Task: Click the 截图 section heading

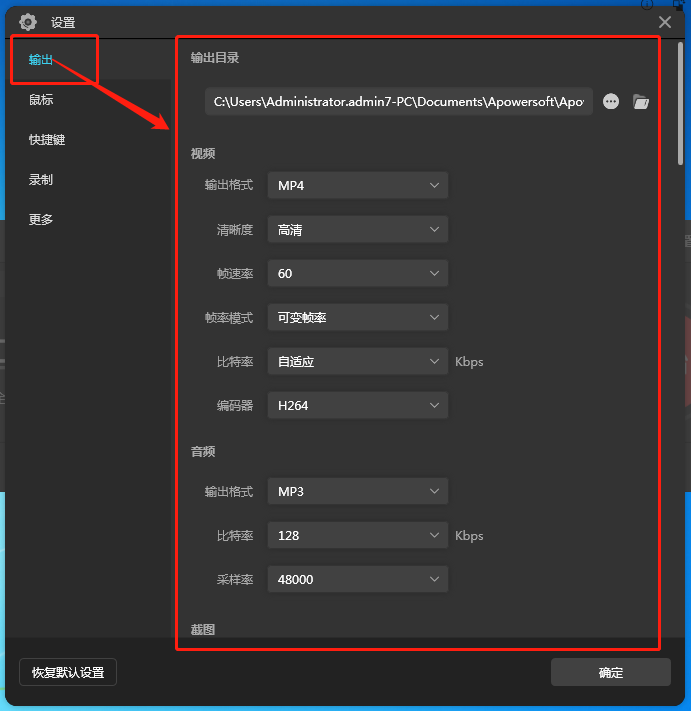Action: 203,629
